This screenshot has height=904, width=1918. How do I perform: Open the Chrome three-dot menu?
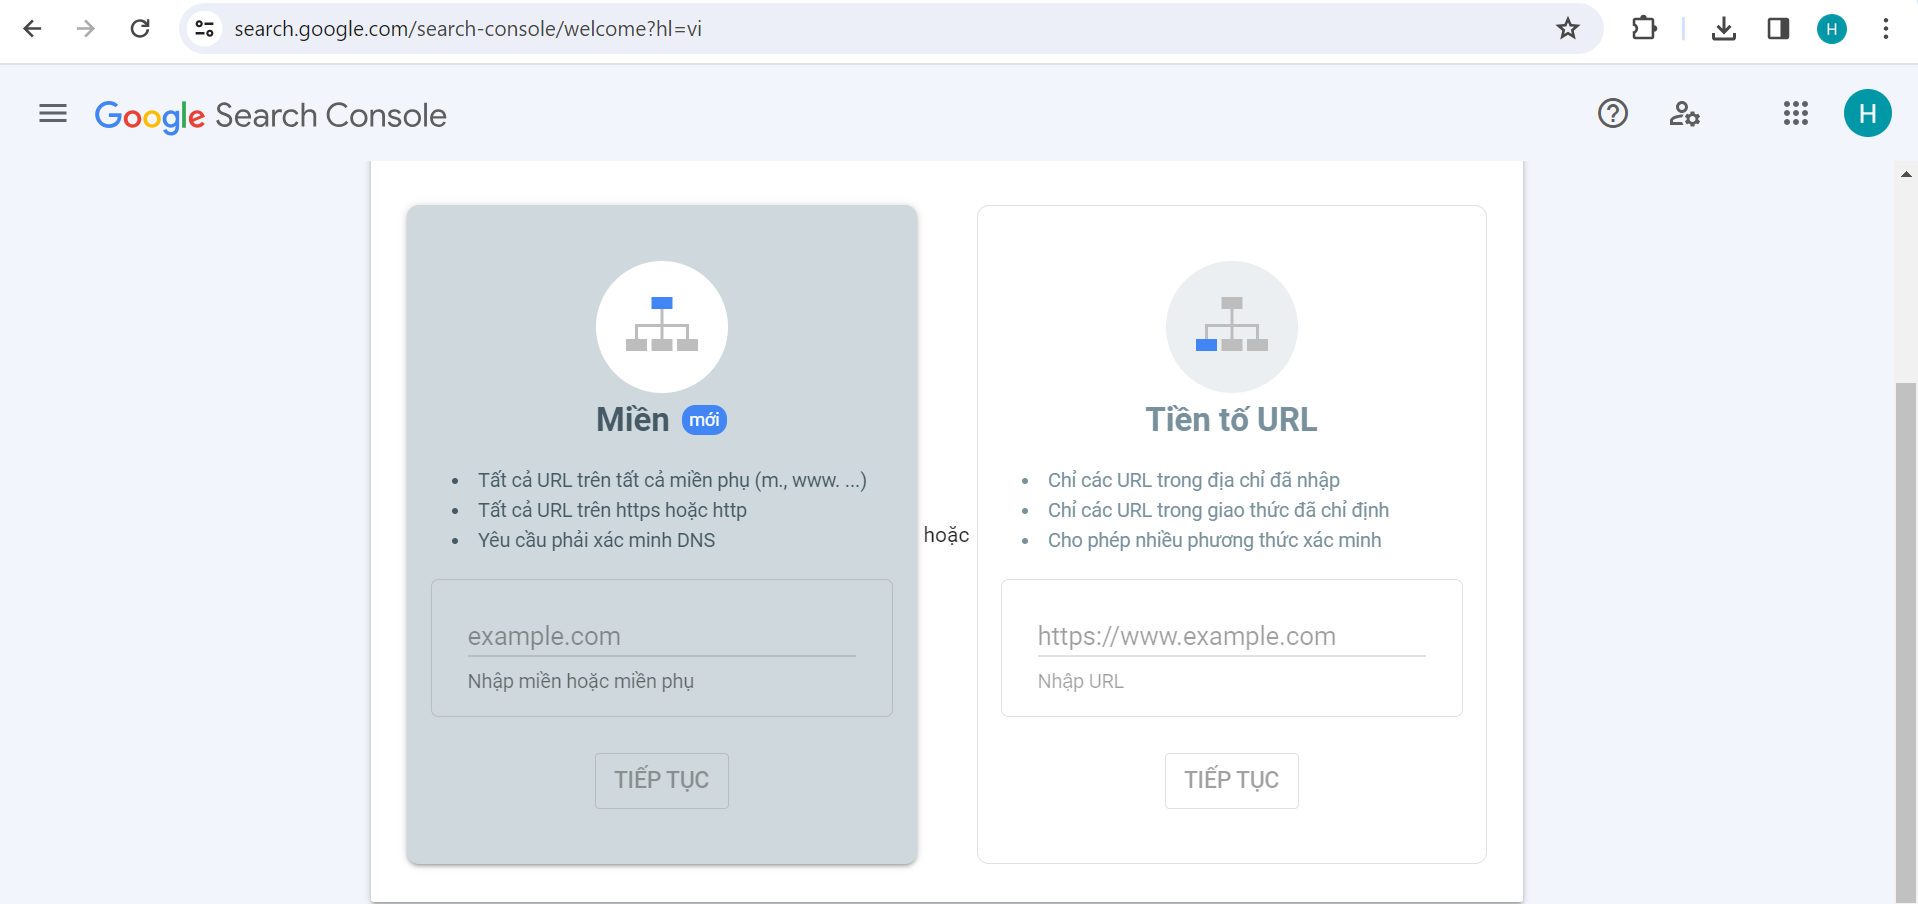pyautogui.click(x=1885, y=29)
